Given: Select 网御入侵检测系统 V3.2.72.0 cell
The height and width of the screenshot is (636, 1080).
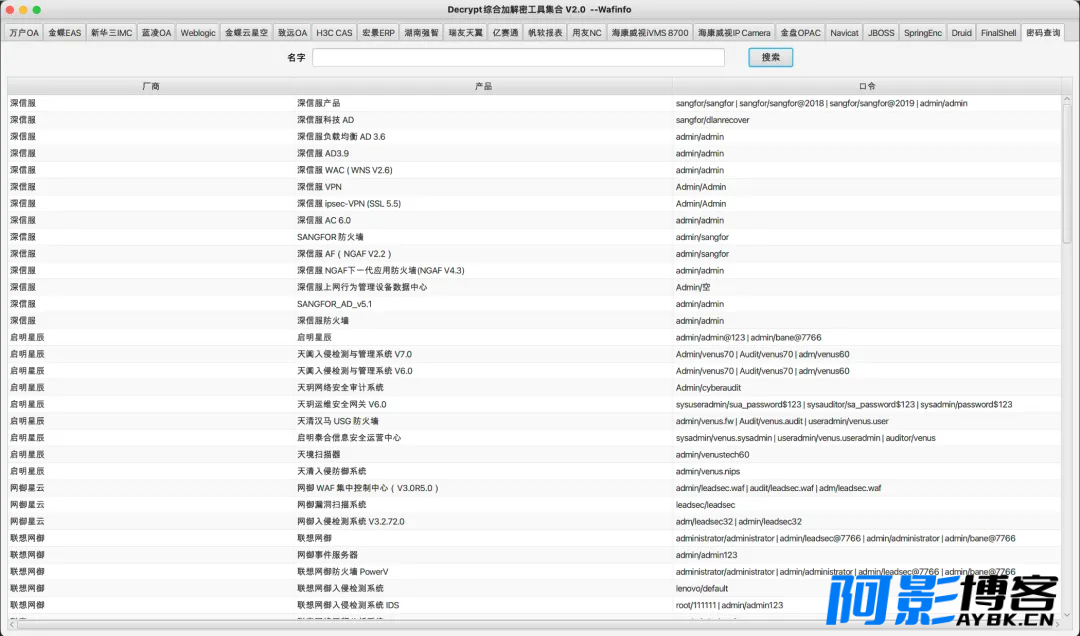Looking at the screenshot, I should coord(484,522).
